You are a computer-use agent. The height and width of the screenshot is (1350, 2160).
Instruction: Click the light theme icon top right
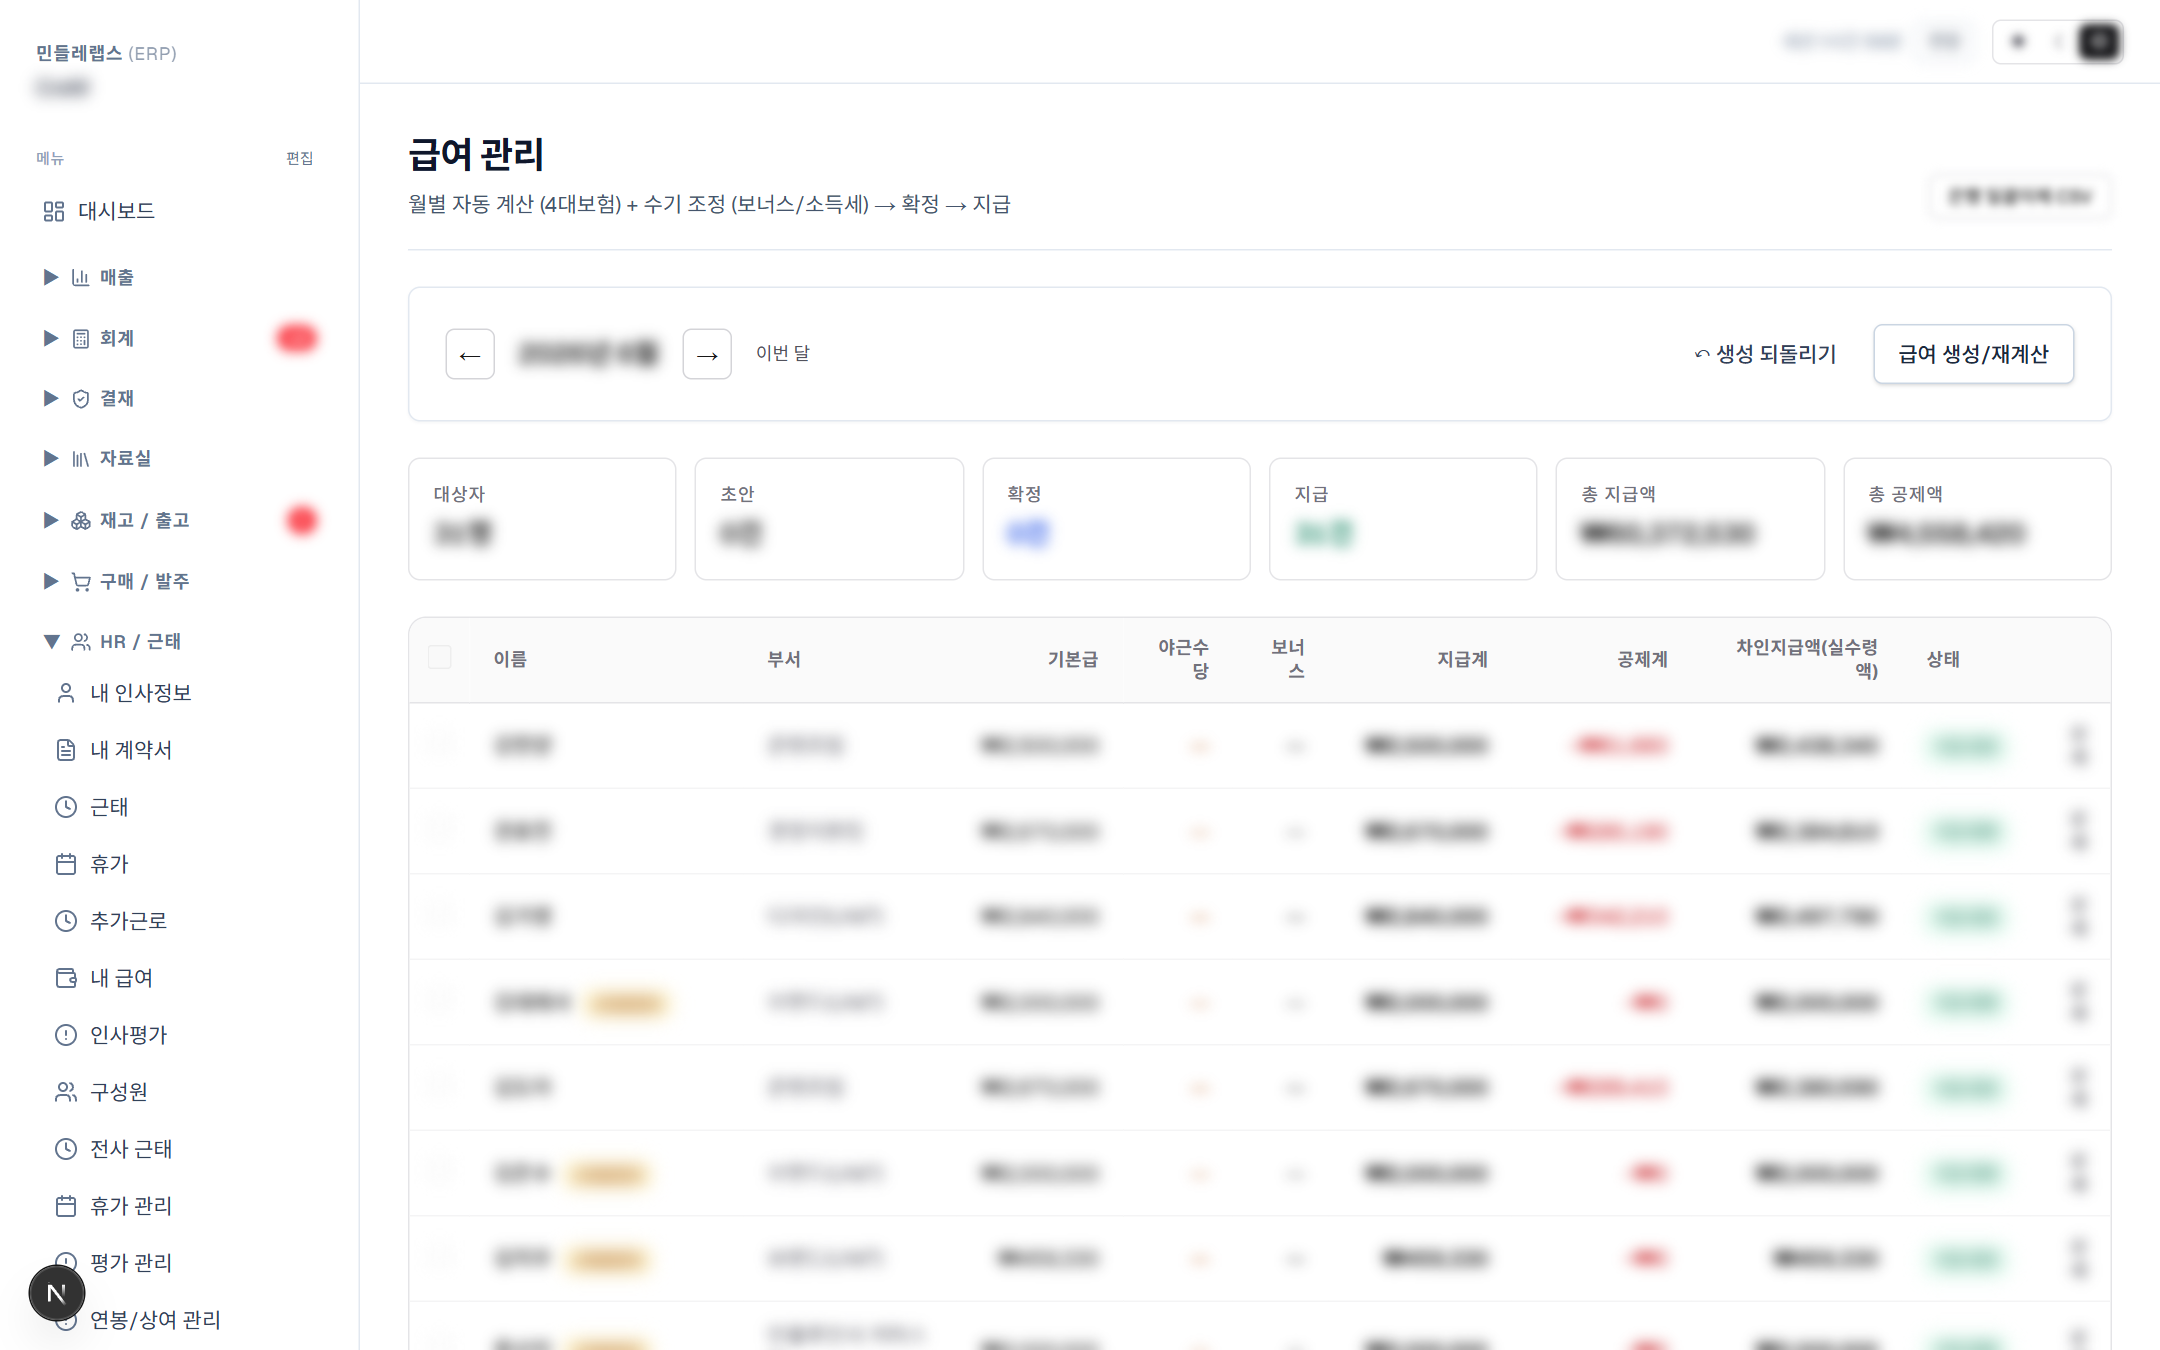coord(2018,42)
